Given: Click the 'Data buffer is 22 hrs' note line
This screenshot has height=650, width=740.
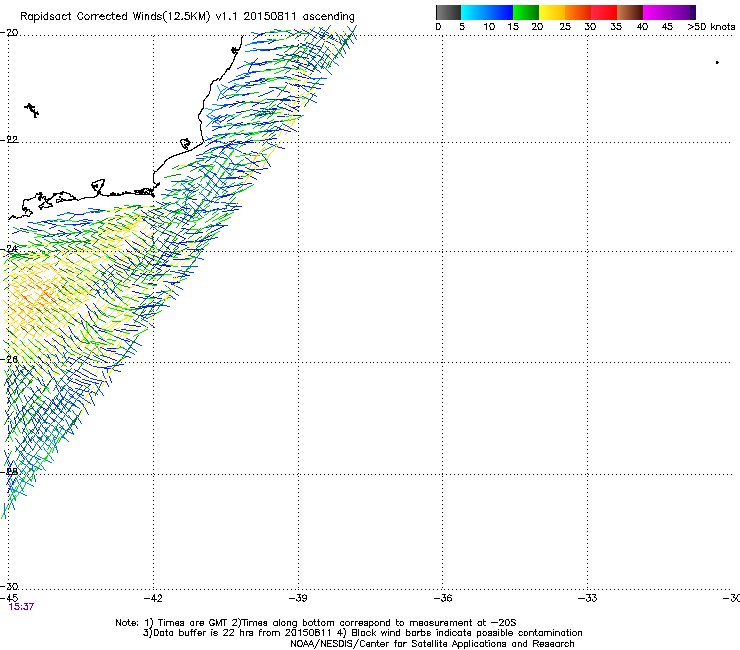Looking at the screenshot, I should tap(362, 633).
